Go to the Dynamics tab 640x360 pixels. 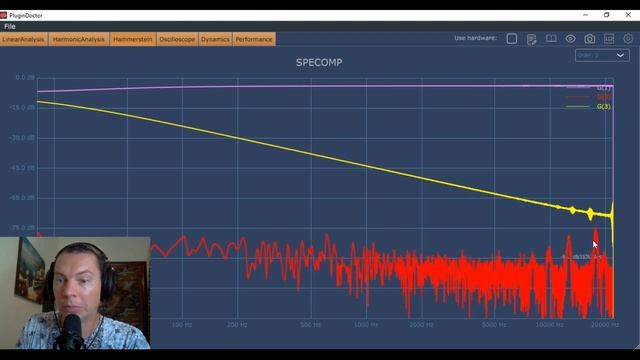pyautogui.click(x=215, y=39)
